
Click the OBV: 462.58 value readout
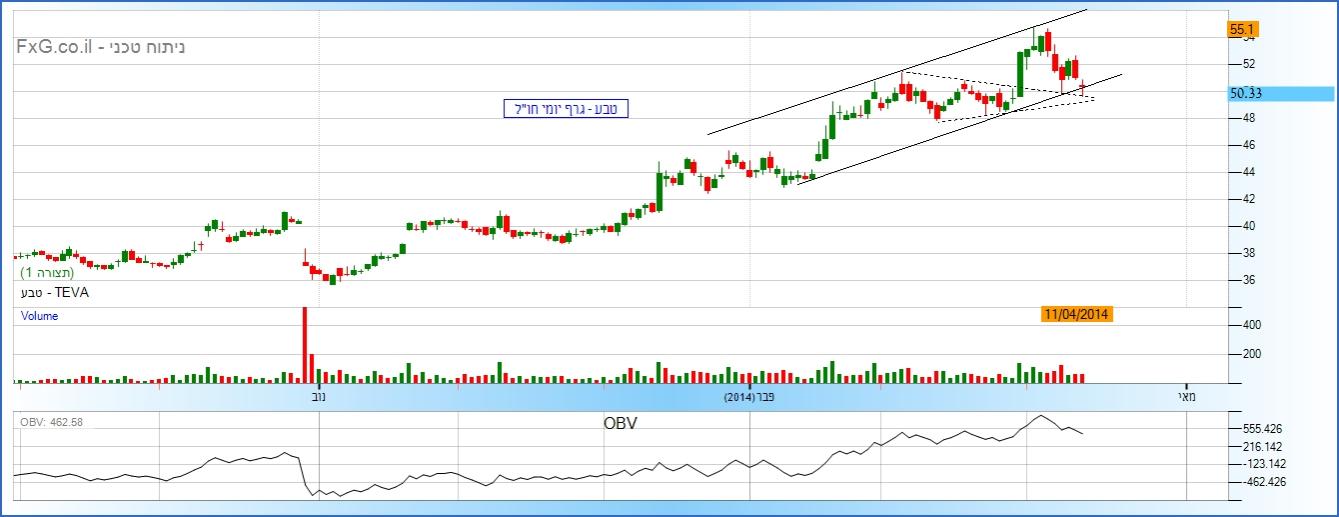[51, 422]
